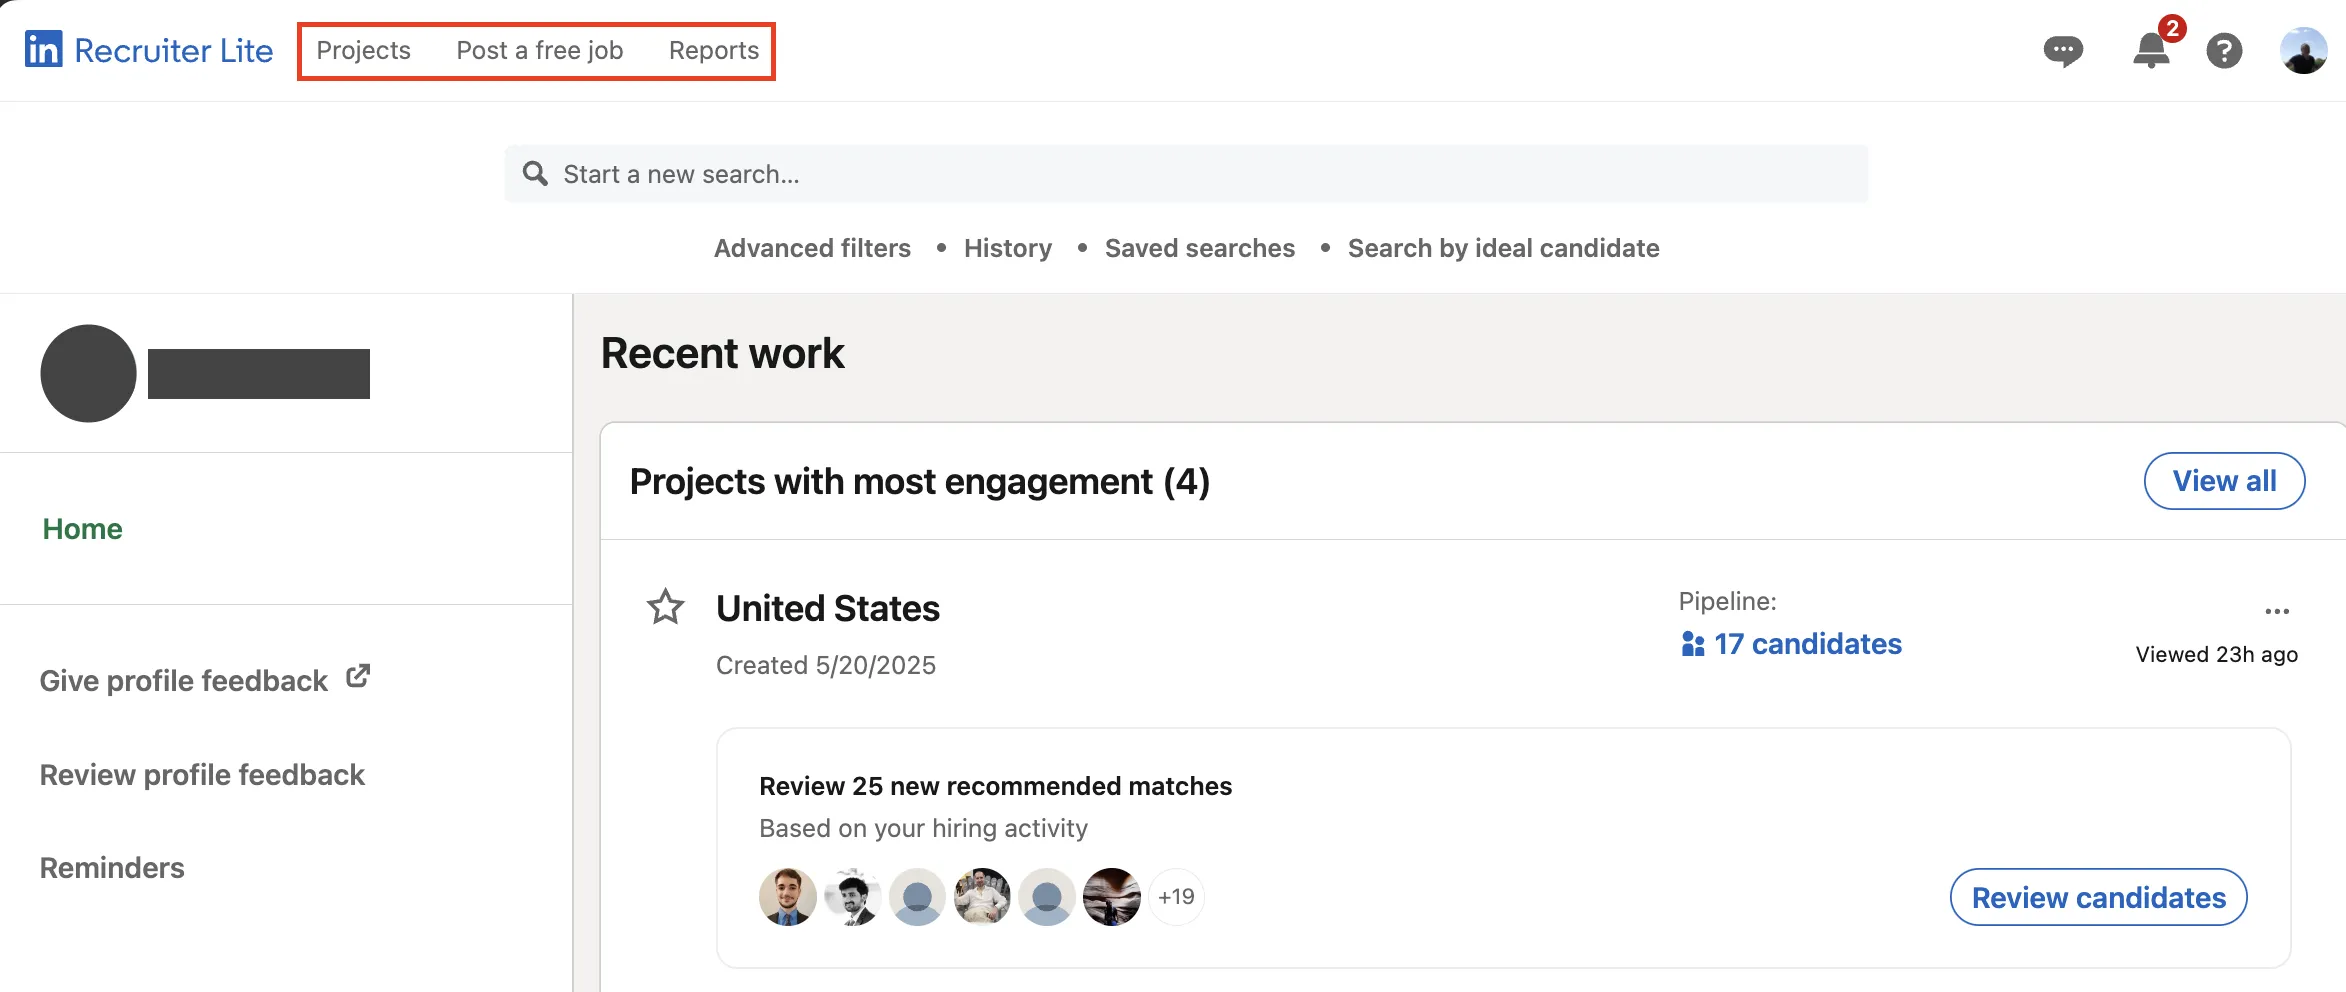Click the +19 candidate avatars bubble
The height and width of the screenshot is (992, 2346).
(1175, 897)
